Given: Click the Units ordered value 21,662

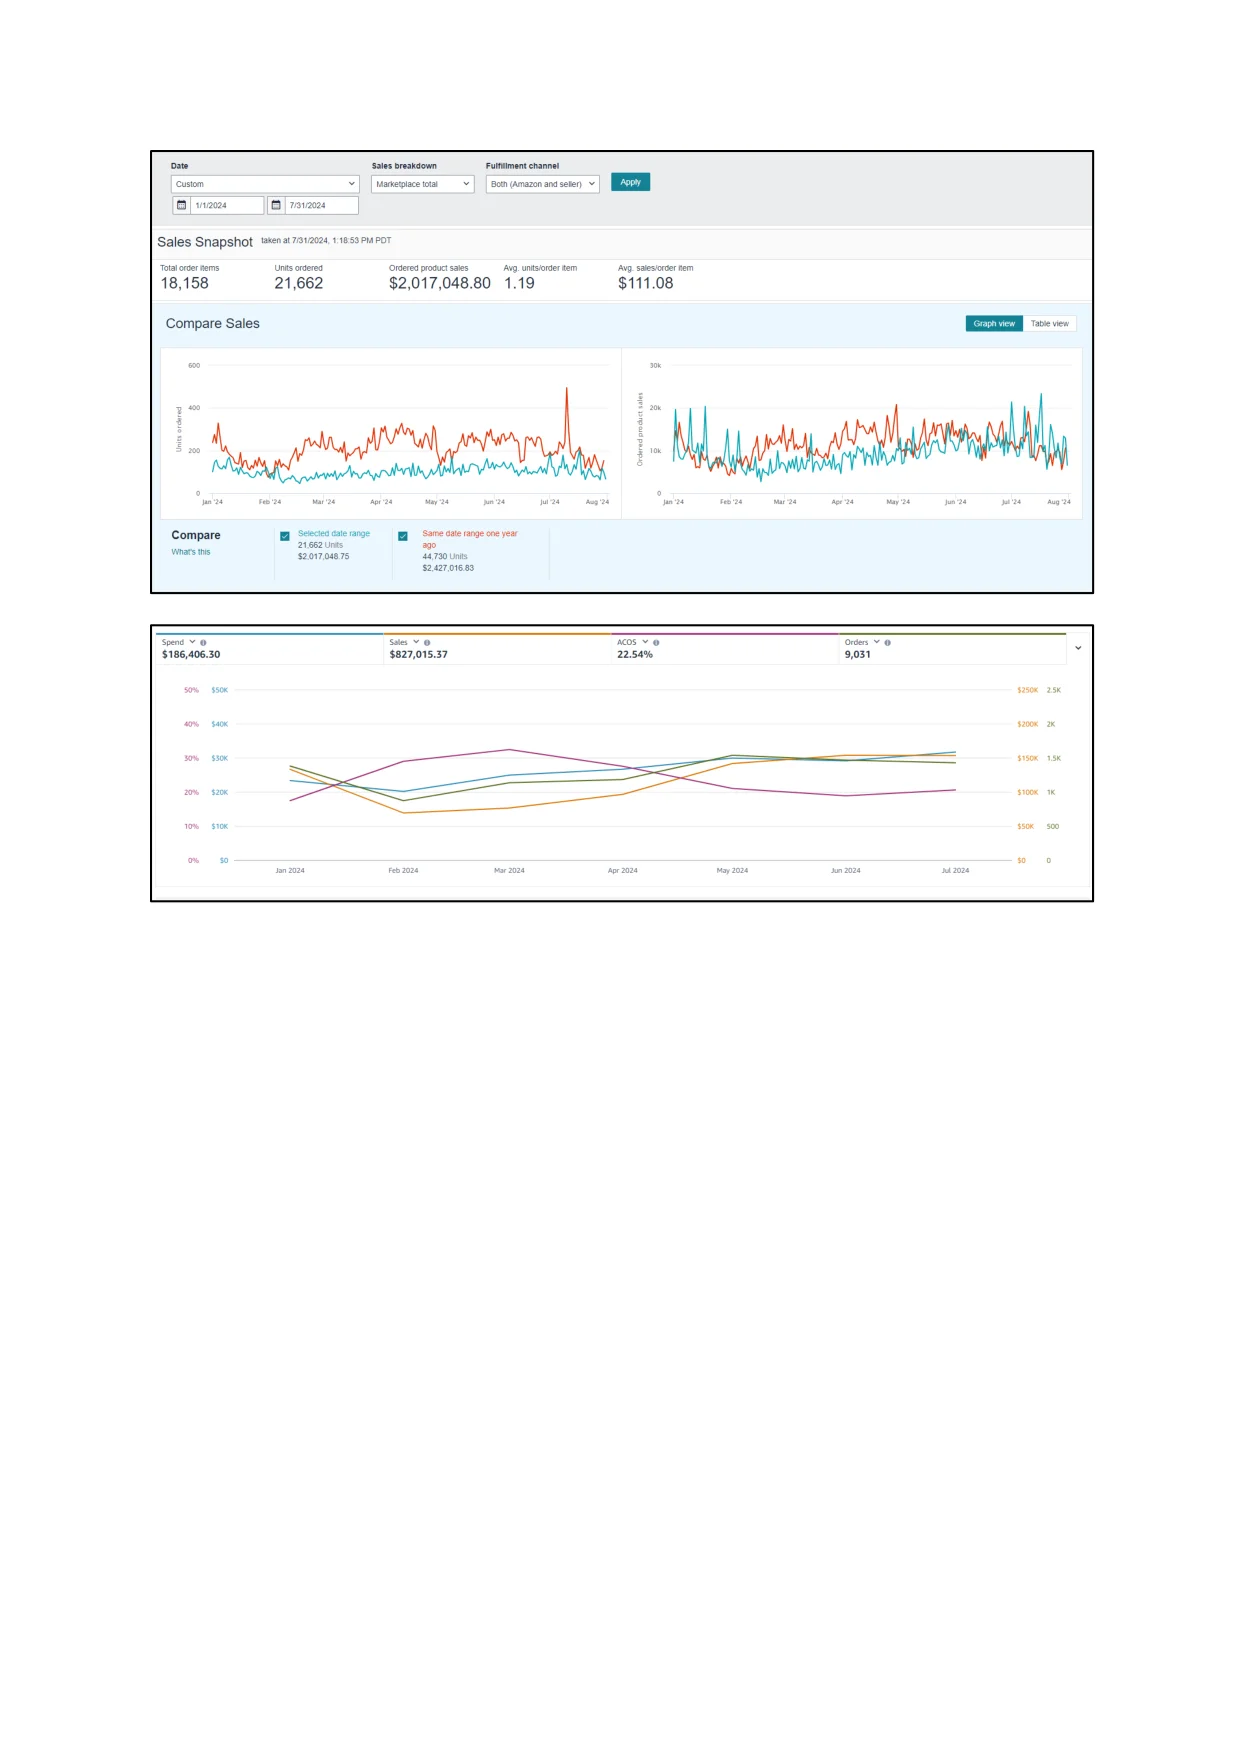Looking at the screenshot, I should [299, 283].
